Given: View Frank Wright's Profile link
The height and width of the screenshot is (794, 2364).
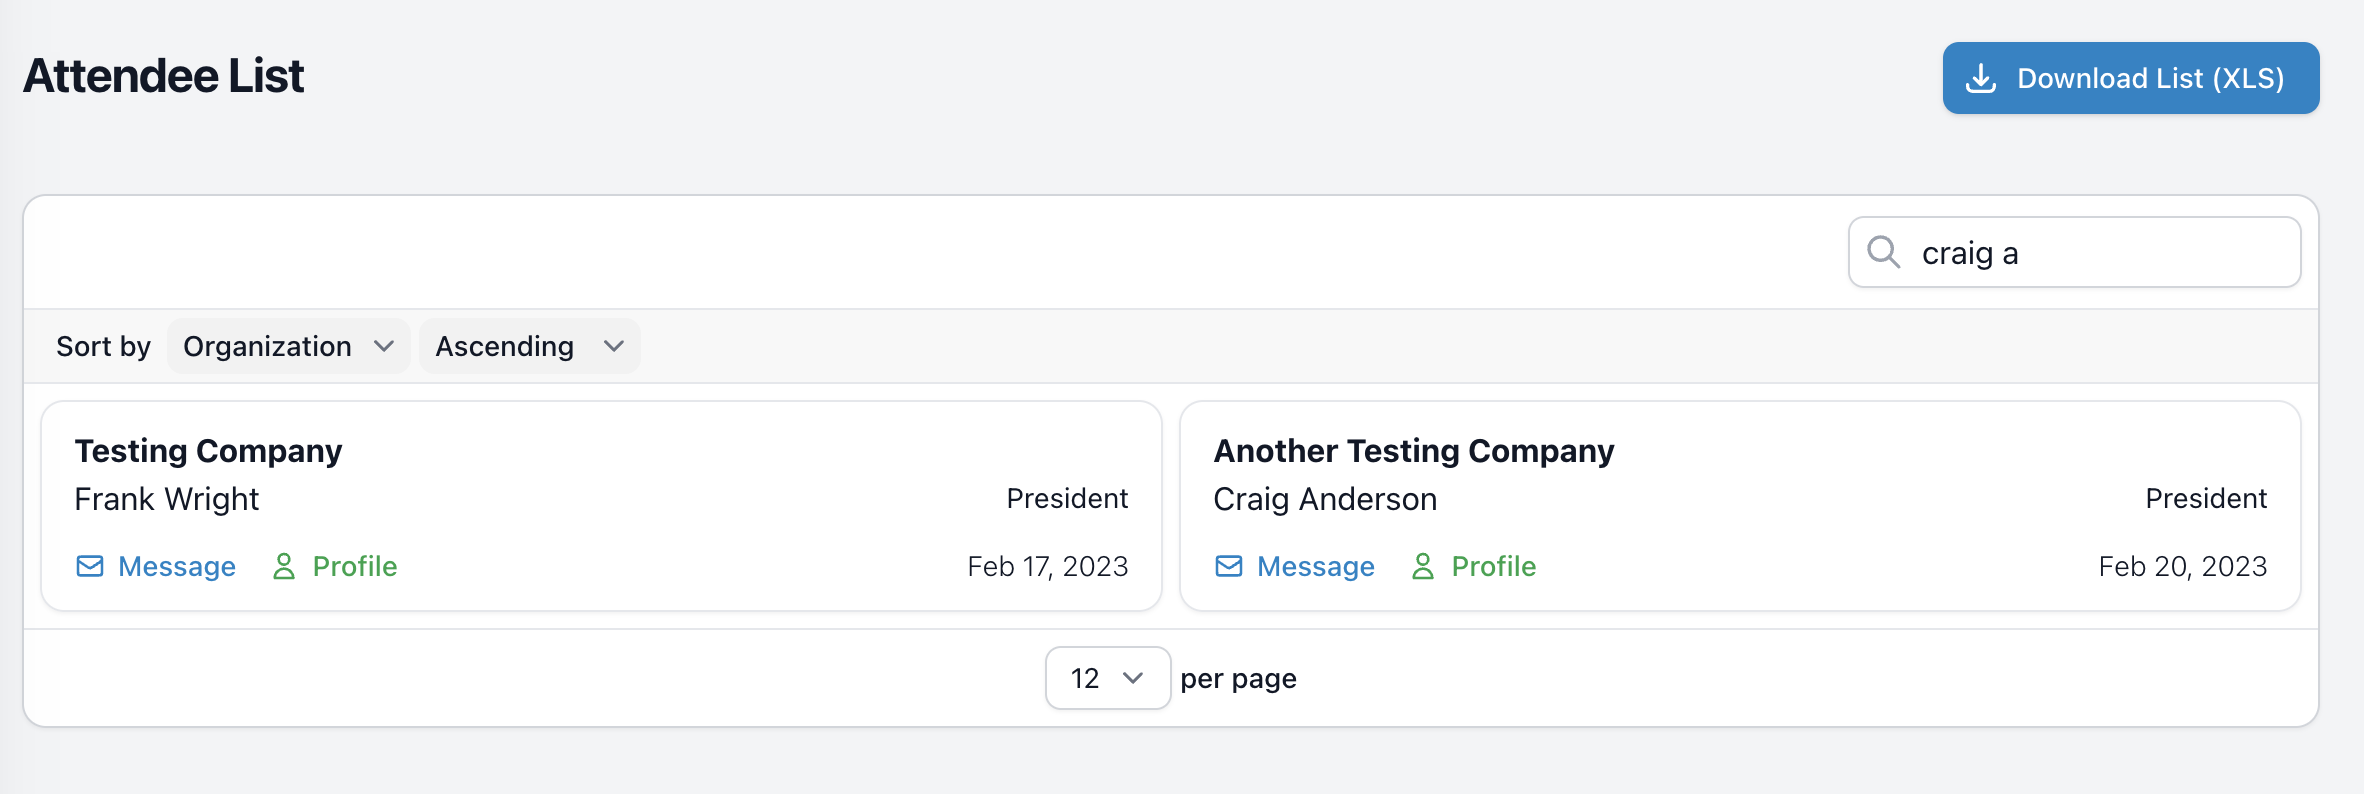Looking at the screenshot, I should tap(355, 566).
